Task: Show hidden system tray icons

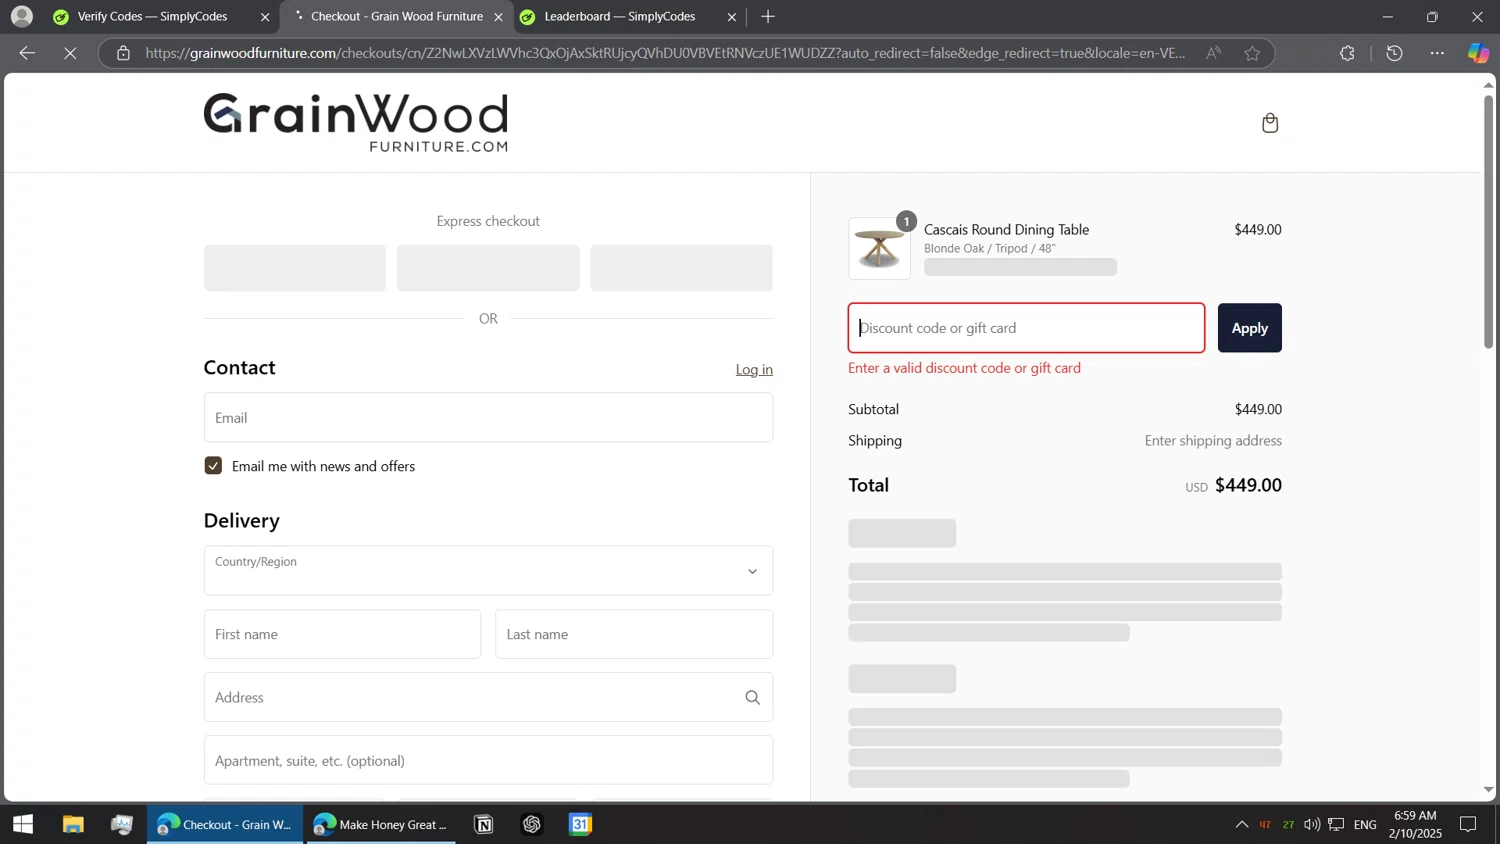Action: tap(1241, 824)
